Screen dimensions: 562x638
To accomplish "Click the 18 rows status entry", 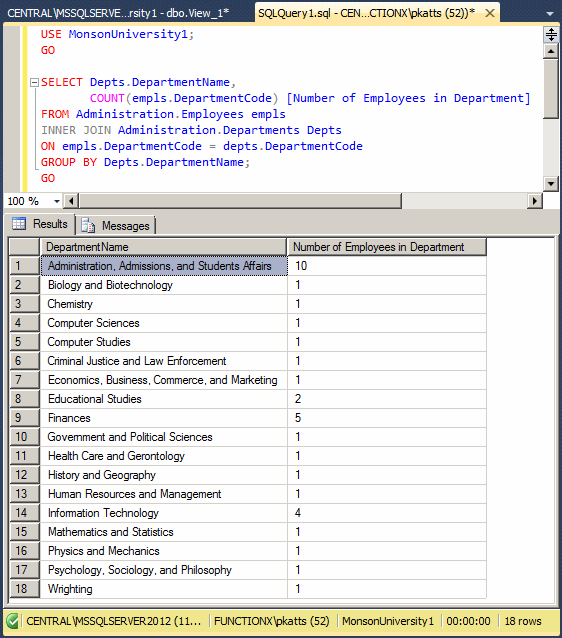I will (523, 621).
